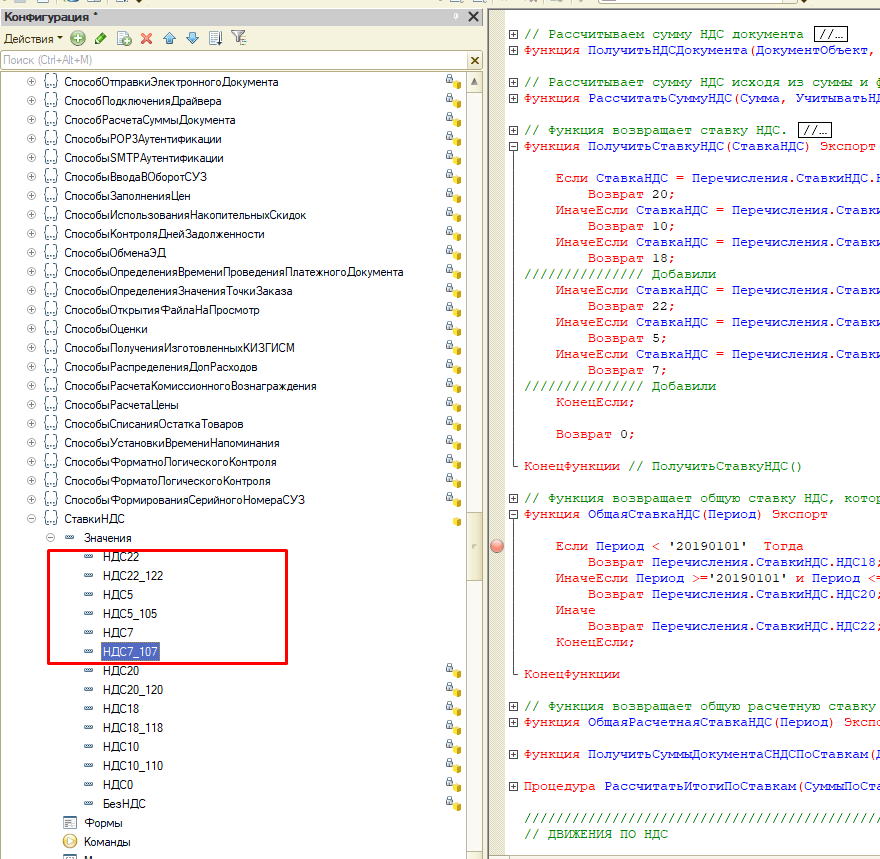Move item up with blue up arrow
880x859 pixels.
[169, 38]
